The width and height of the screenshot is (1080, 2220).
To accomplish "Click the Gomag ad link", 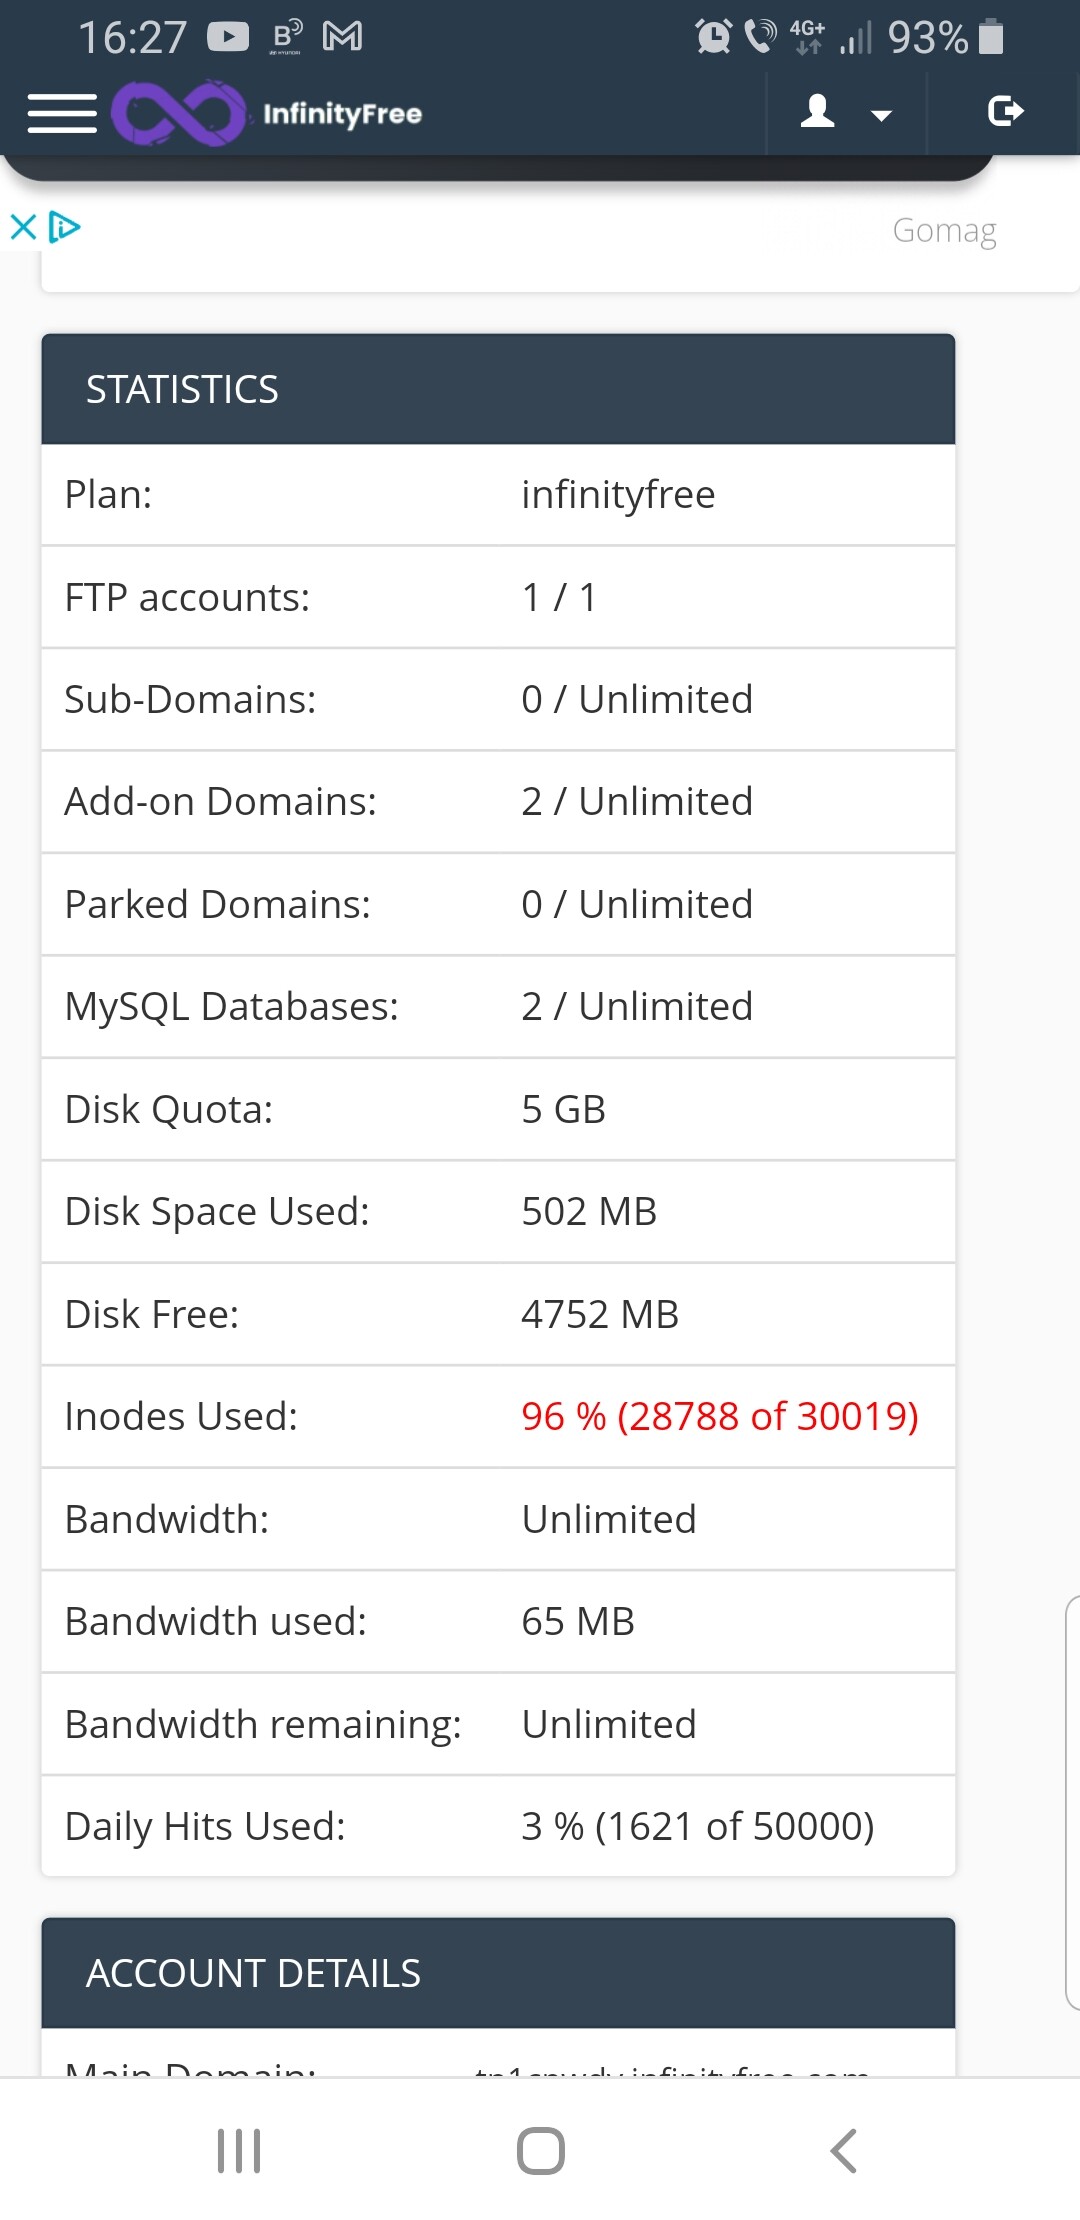I will click(944, 231).
